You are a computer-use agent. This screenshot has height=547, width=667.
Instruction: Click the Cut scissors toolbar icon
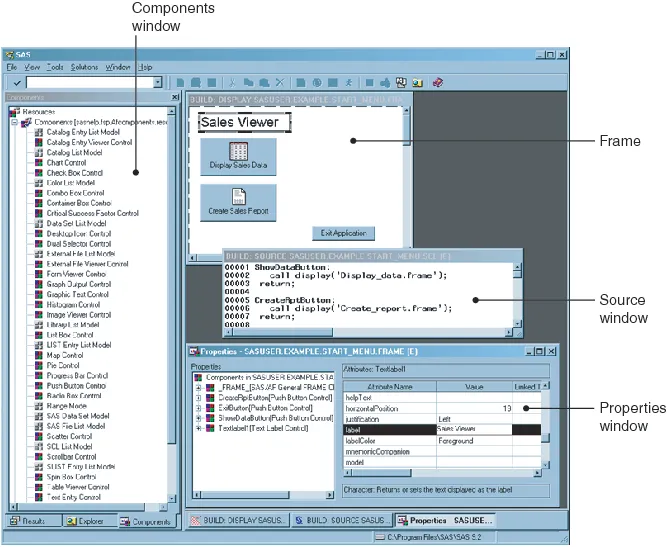(x=232, y=83)
